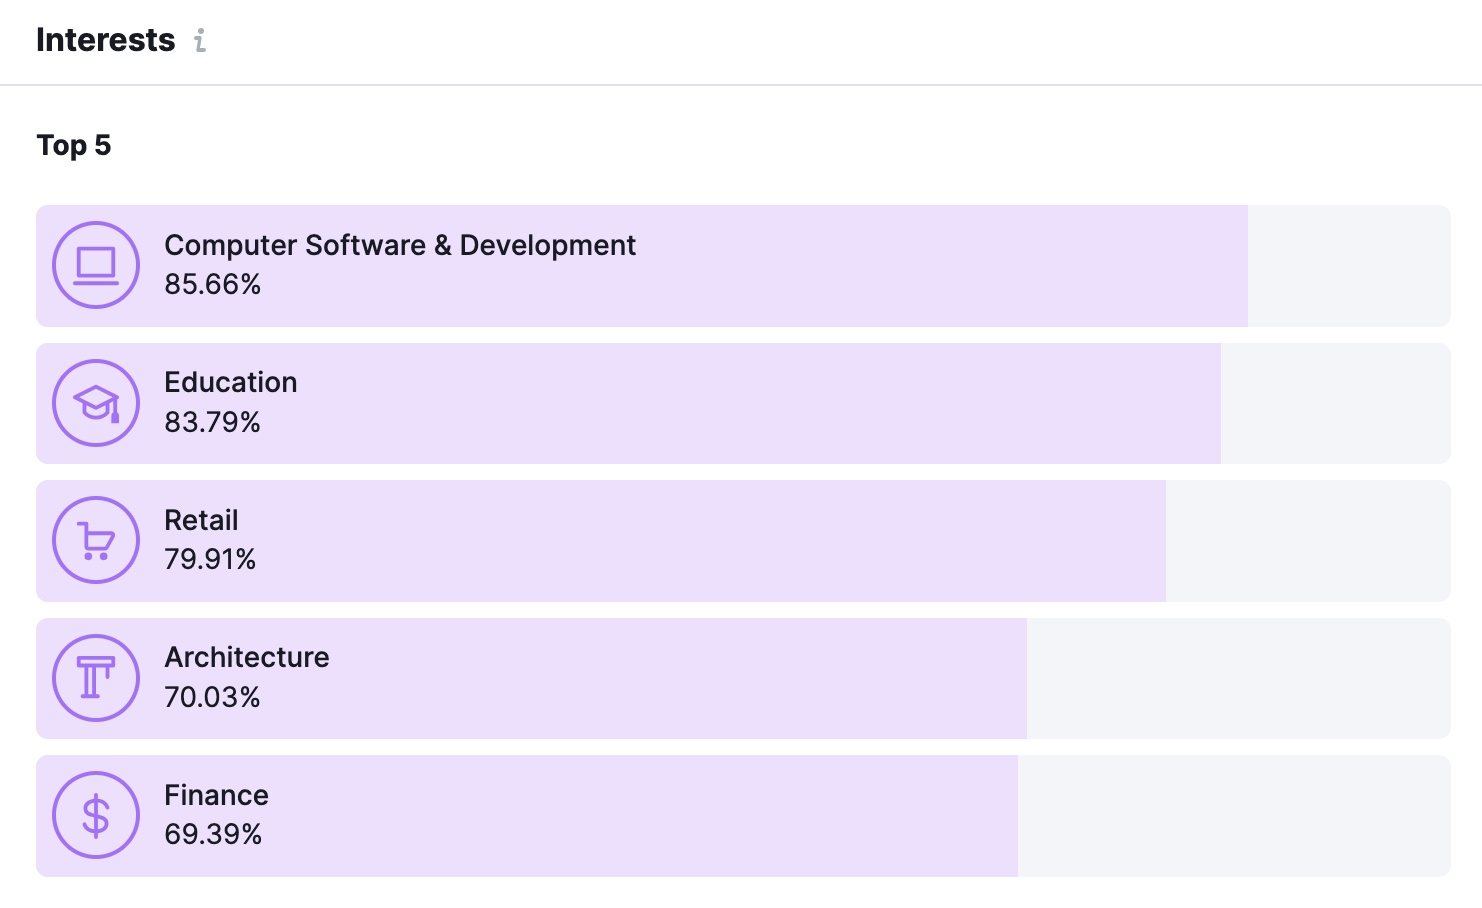Select the circled dollar symbol for Finance

click(x=96, y=815)
